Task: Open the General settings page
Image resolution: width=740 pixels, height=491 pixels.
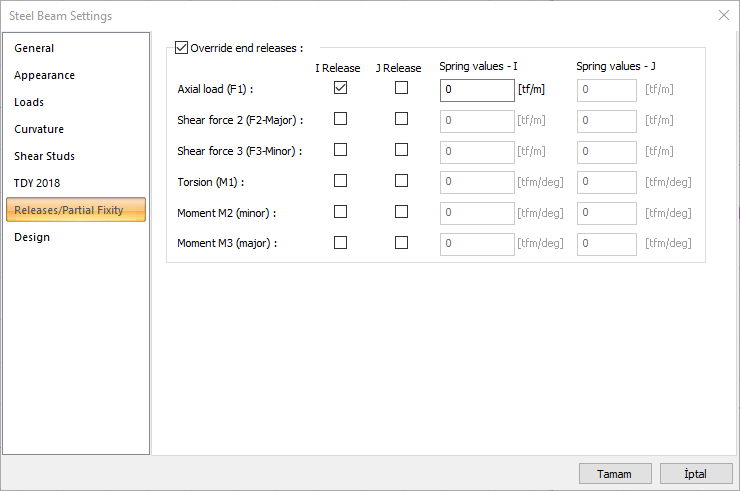Action: click(x=34, y=48)
